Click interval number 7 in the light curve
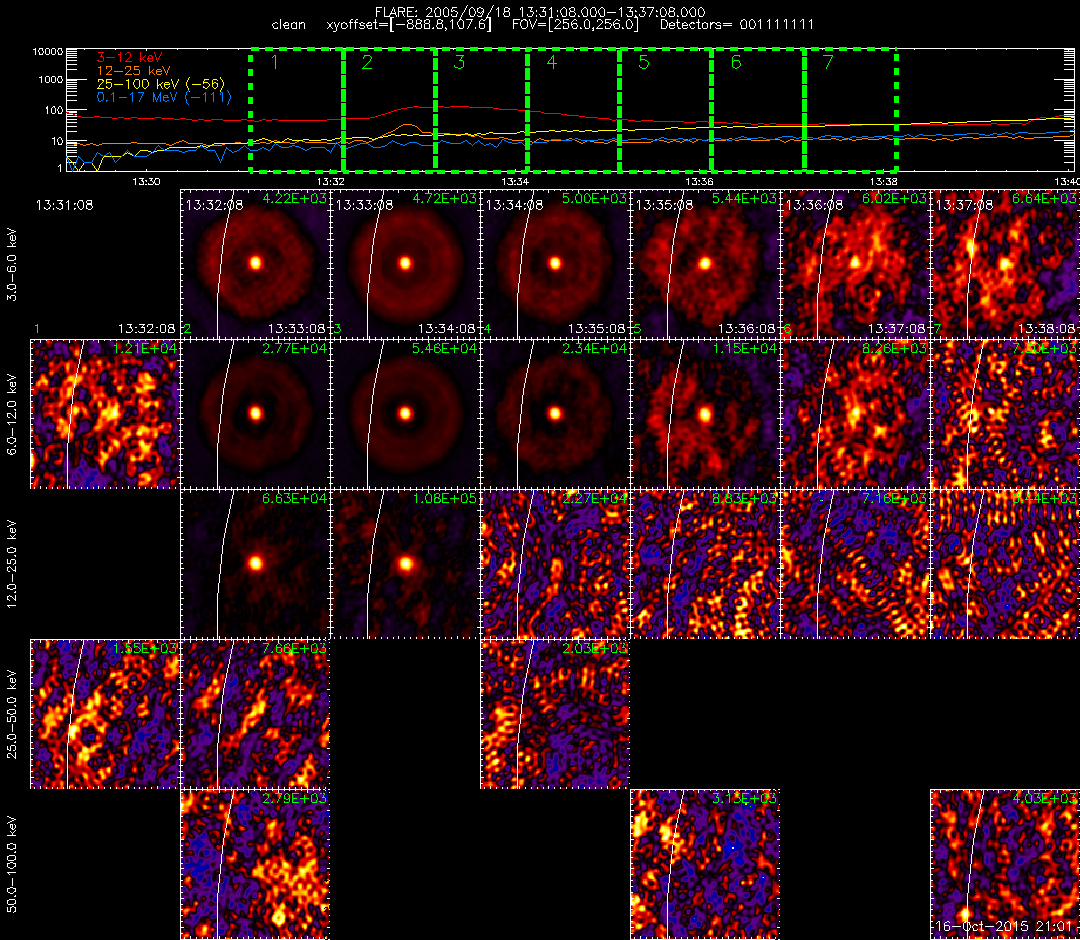Viewport: 1080px width, 940px height. [829, 63]
